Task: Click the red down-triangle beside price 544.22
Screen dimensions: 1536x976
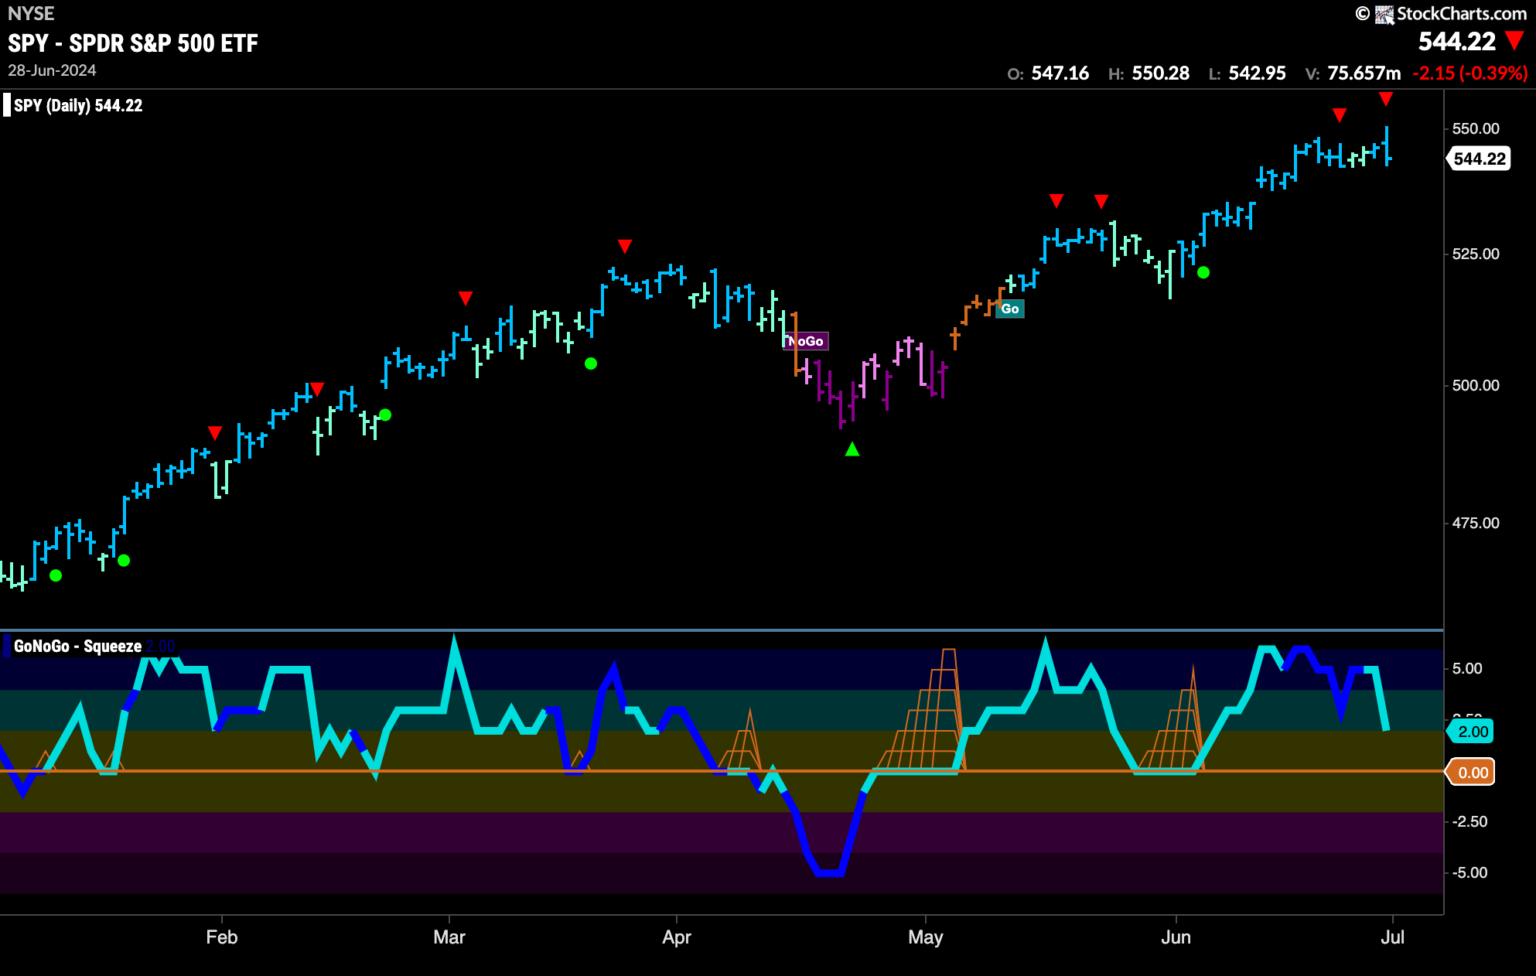Action: click(1515, 42)
